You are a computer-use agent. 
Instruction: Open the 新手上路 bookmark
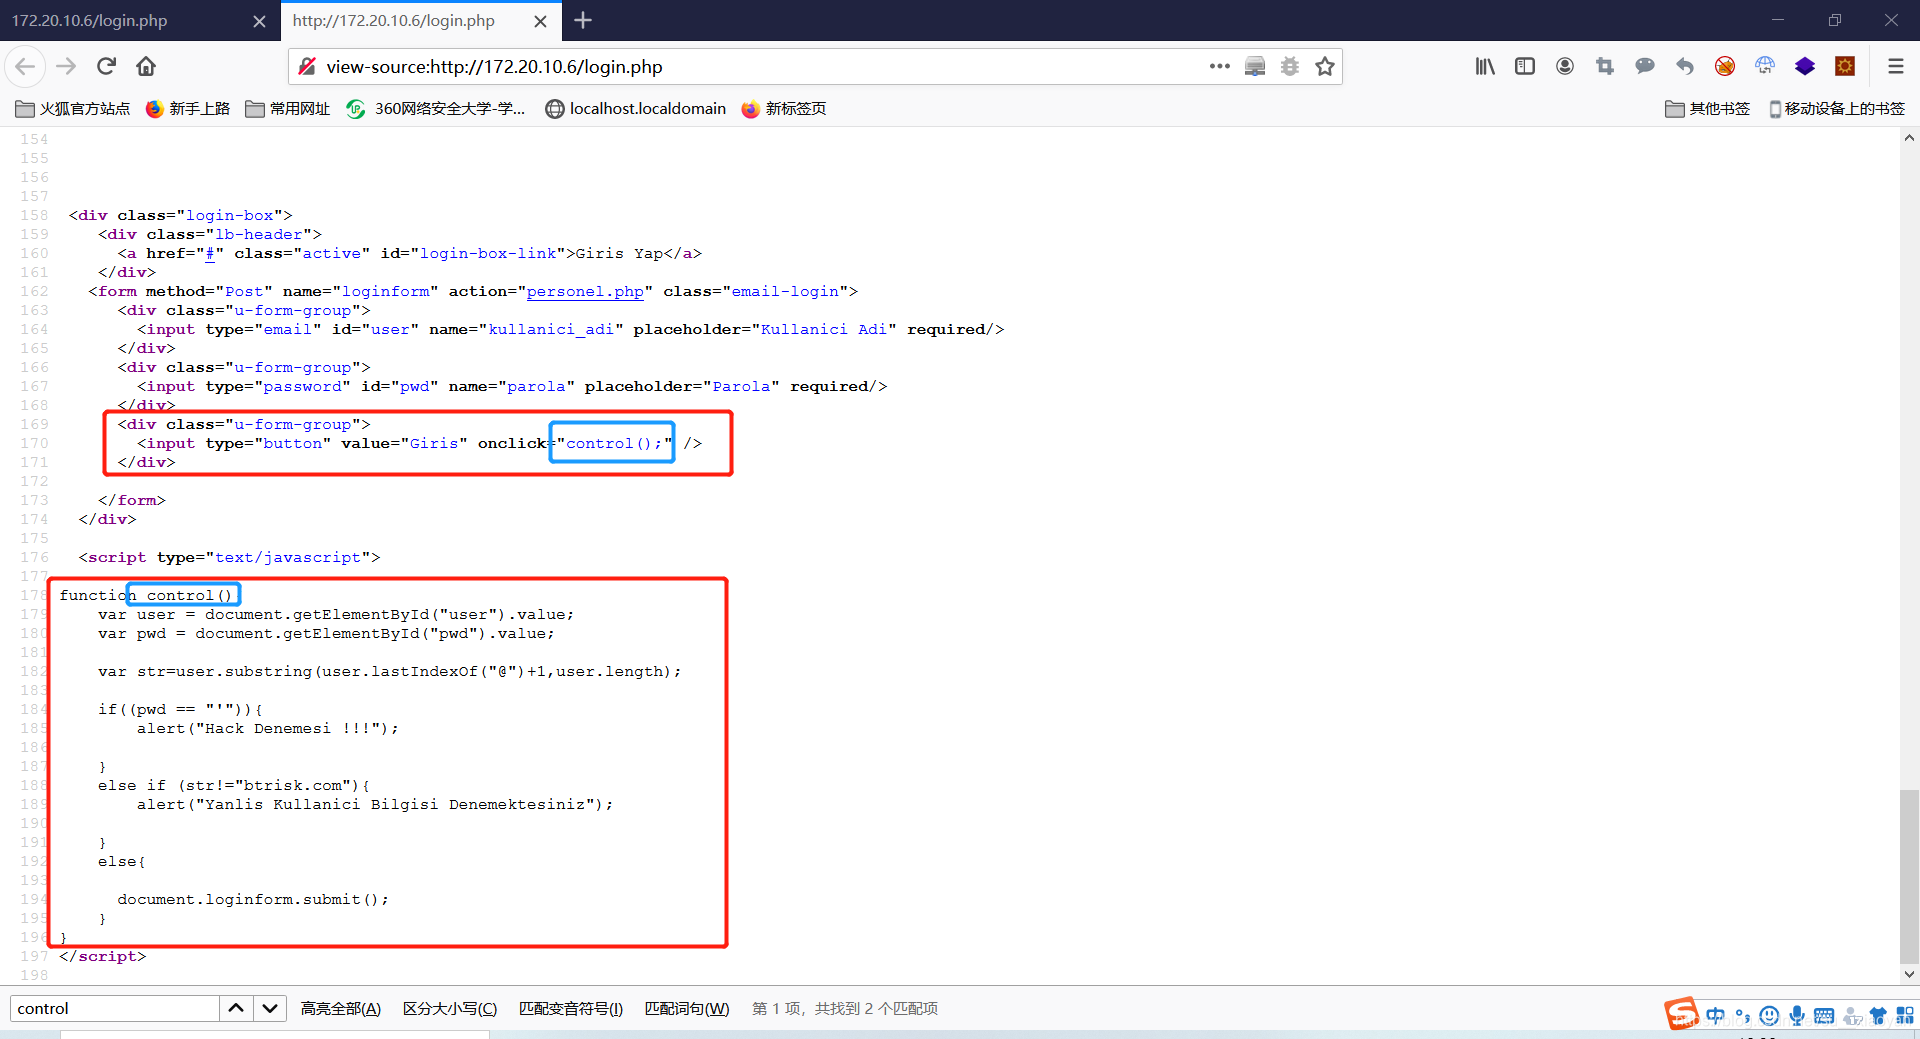(x=188, y=108)
